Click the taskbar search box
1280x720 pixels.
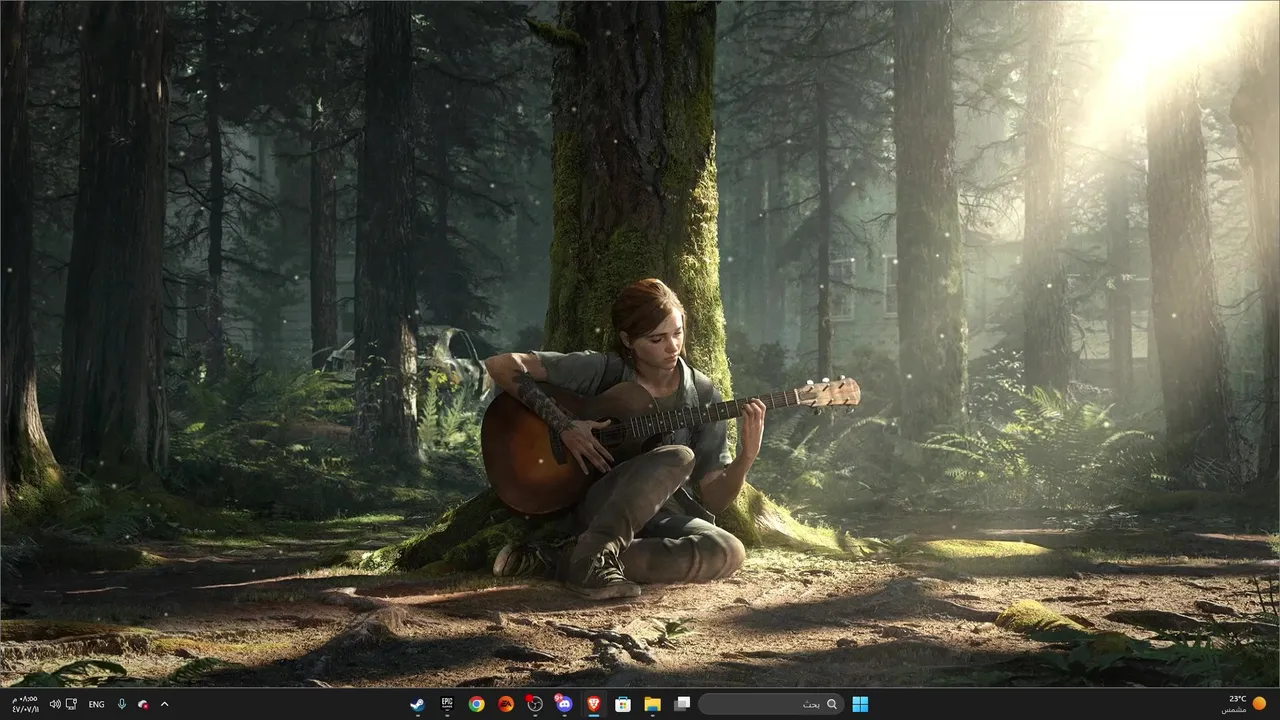pyautogui.click(x=770, y=704)
